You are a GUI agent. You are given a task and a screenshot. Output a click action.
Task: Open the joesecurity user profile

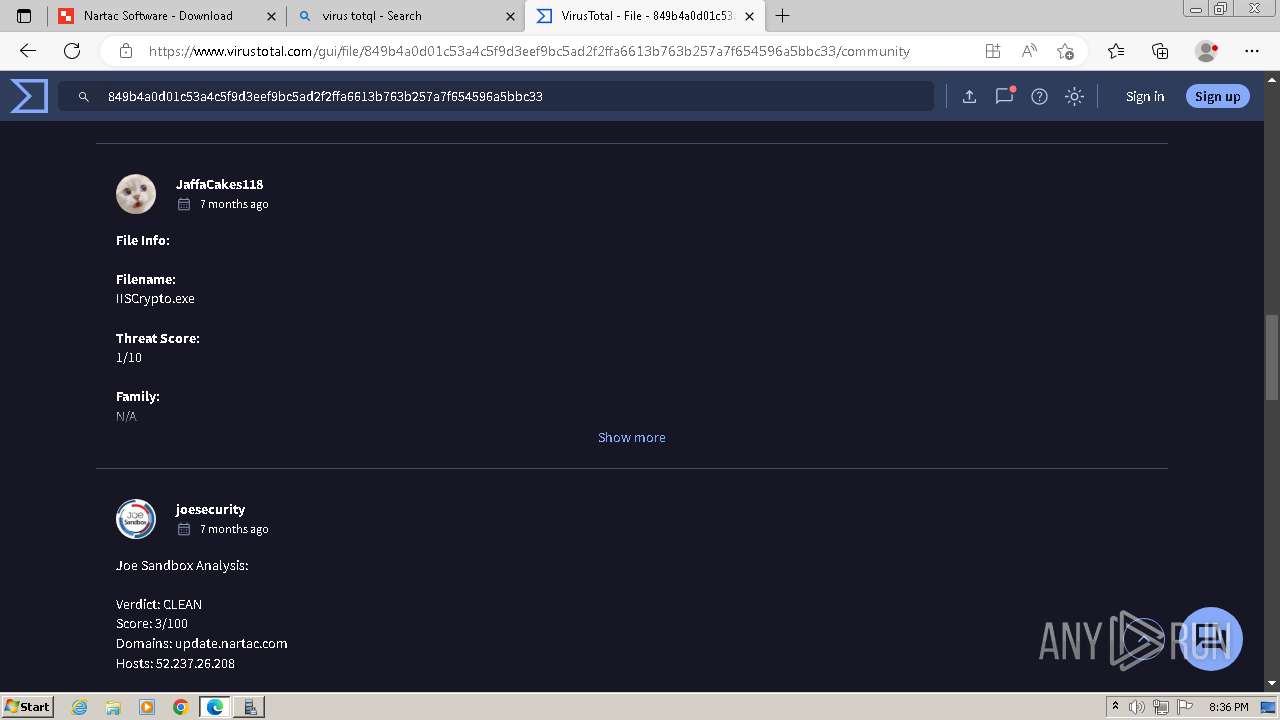click(210, 509)
